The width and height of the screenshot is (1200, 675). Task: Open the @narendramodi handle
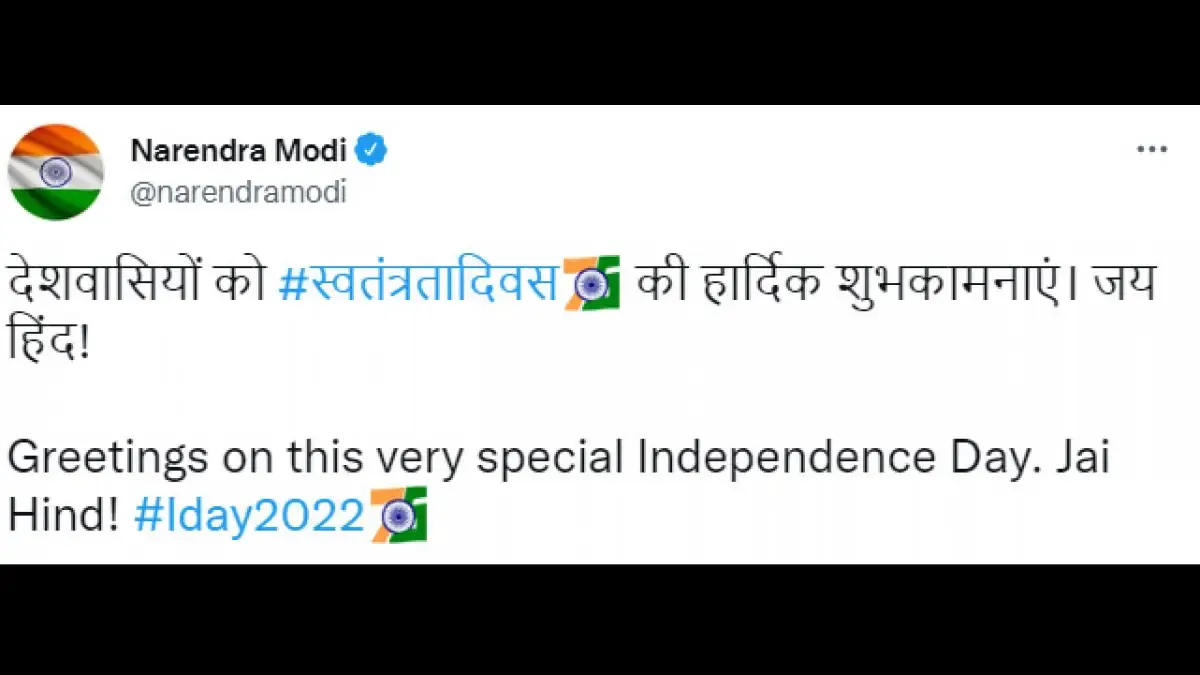coord(238,192)
